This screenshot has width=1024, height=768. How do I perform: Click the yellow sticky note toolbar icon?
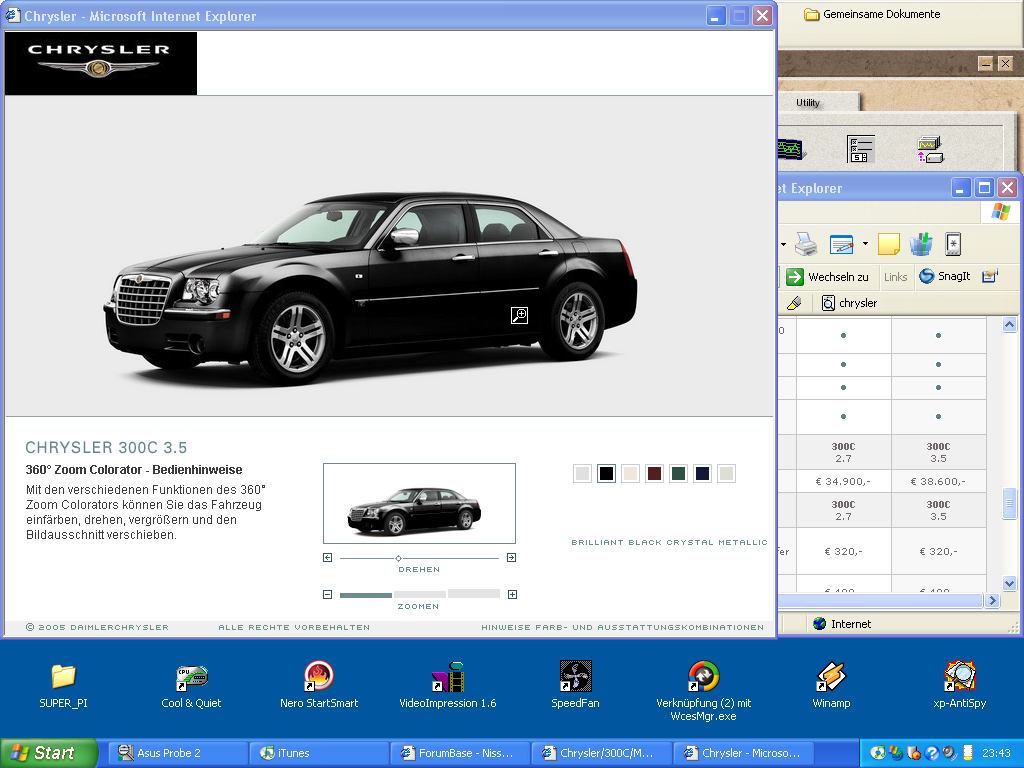pos(889,244)
